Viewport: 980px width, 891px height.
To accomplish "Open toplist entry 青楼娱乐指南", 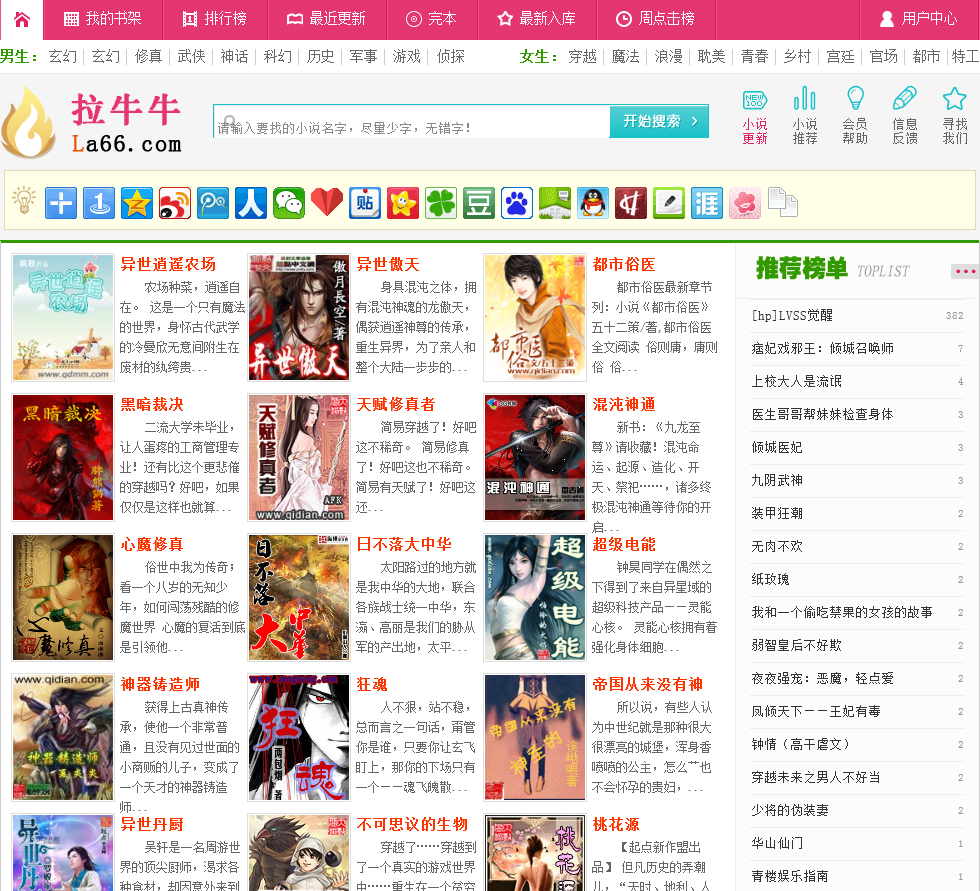I will tap(790, 876).
